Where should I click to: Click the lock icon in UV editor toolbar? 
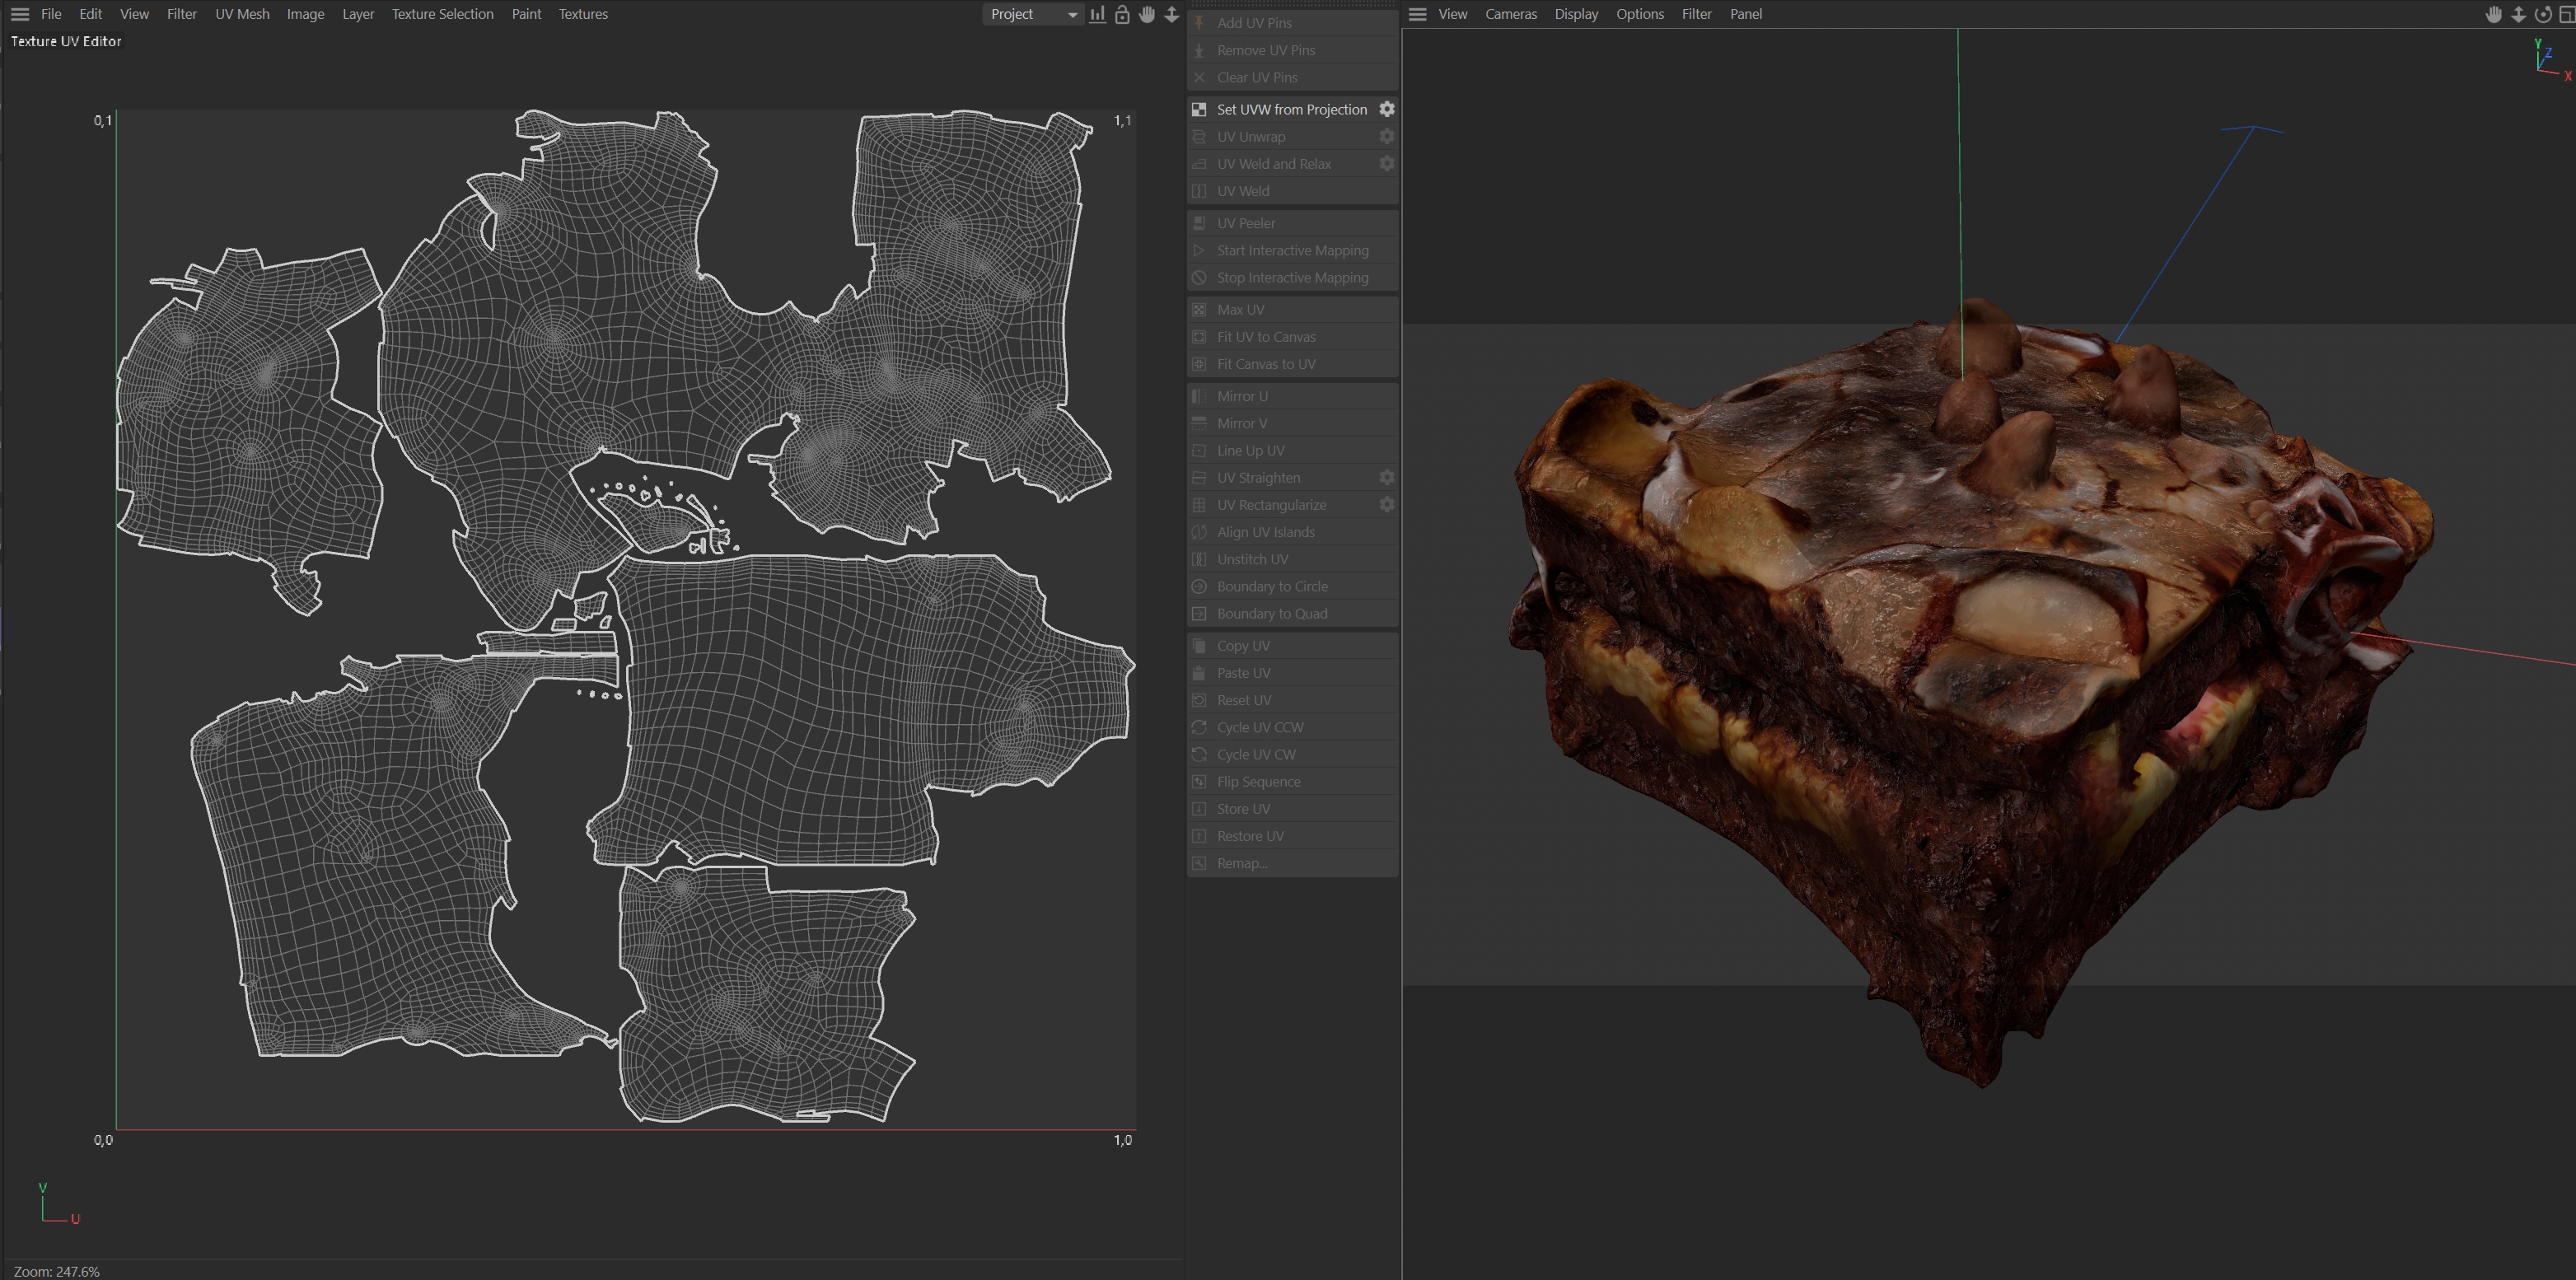click(1122, 14)
